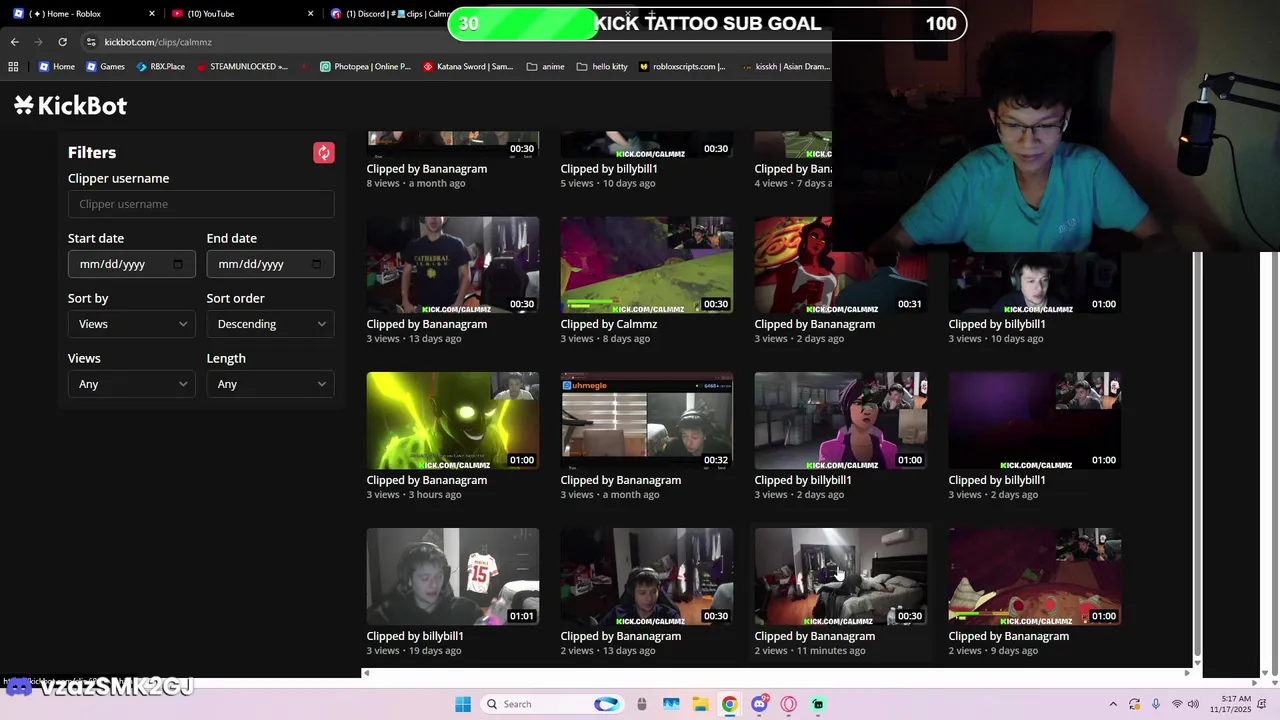Open the 00:31 Bananagram clip thumbnail
The width and height of the screenshot is (1280, 720).
841,265
